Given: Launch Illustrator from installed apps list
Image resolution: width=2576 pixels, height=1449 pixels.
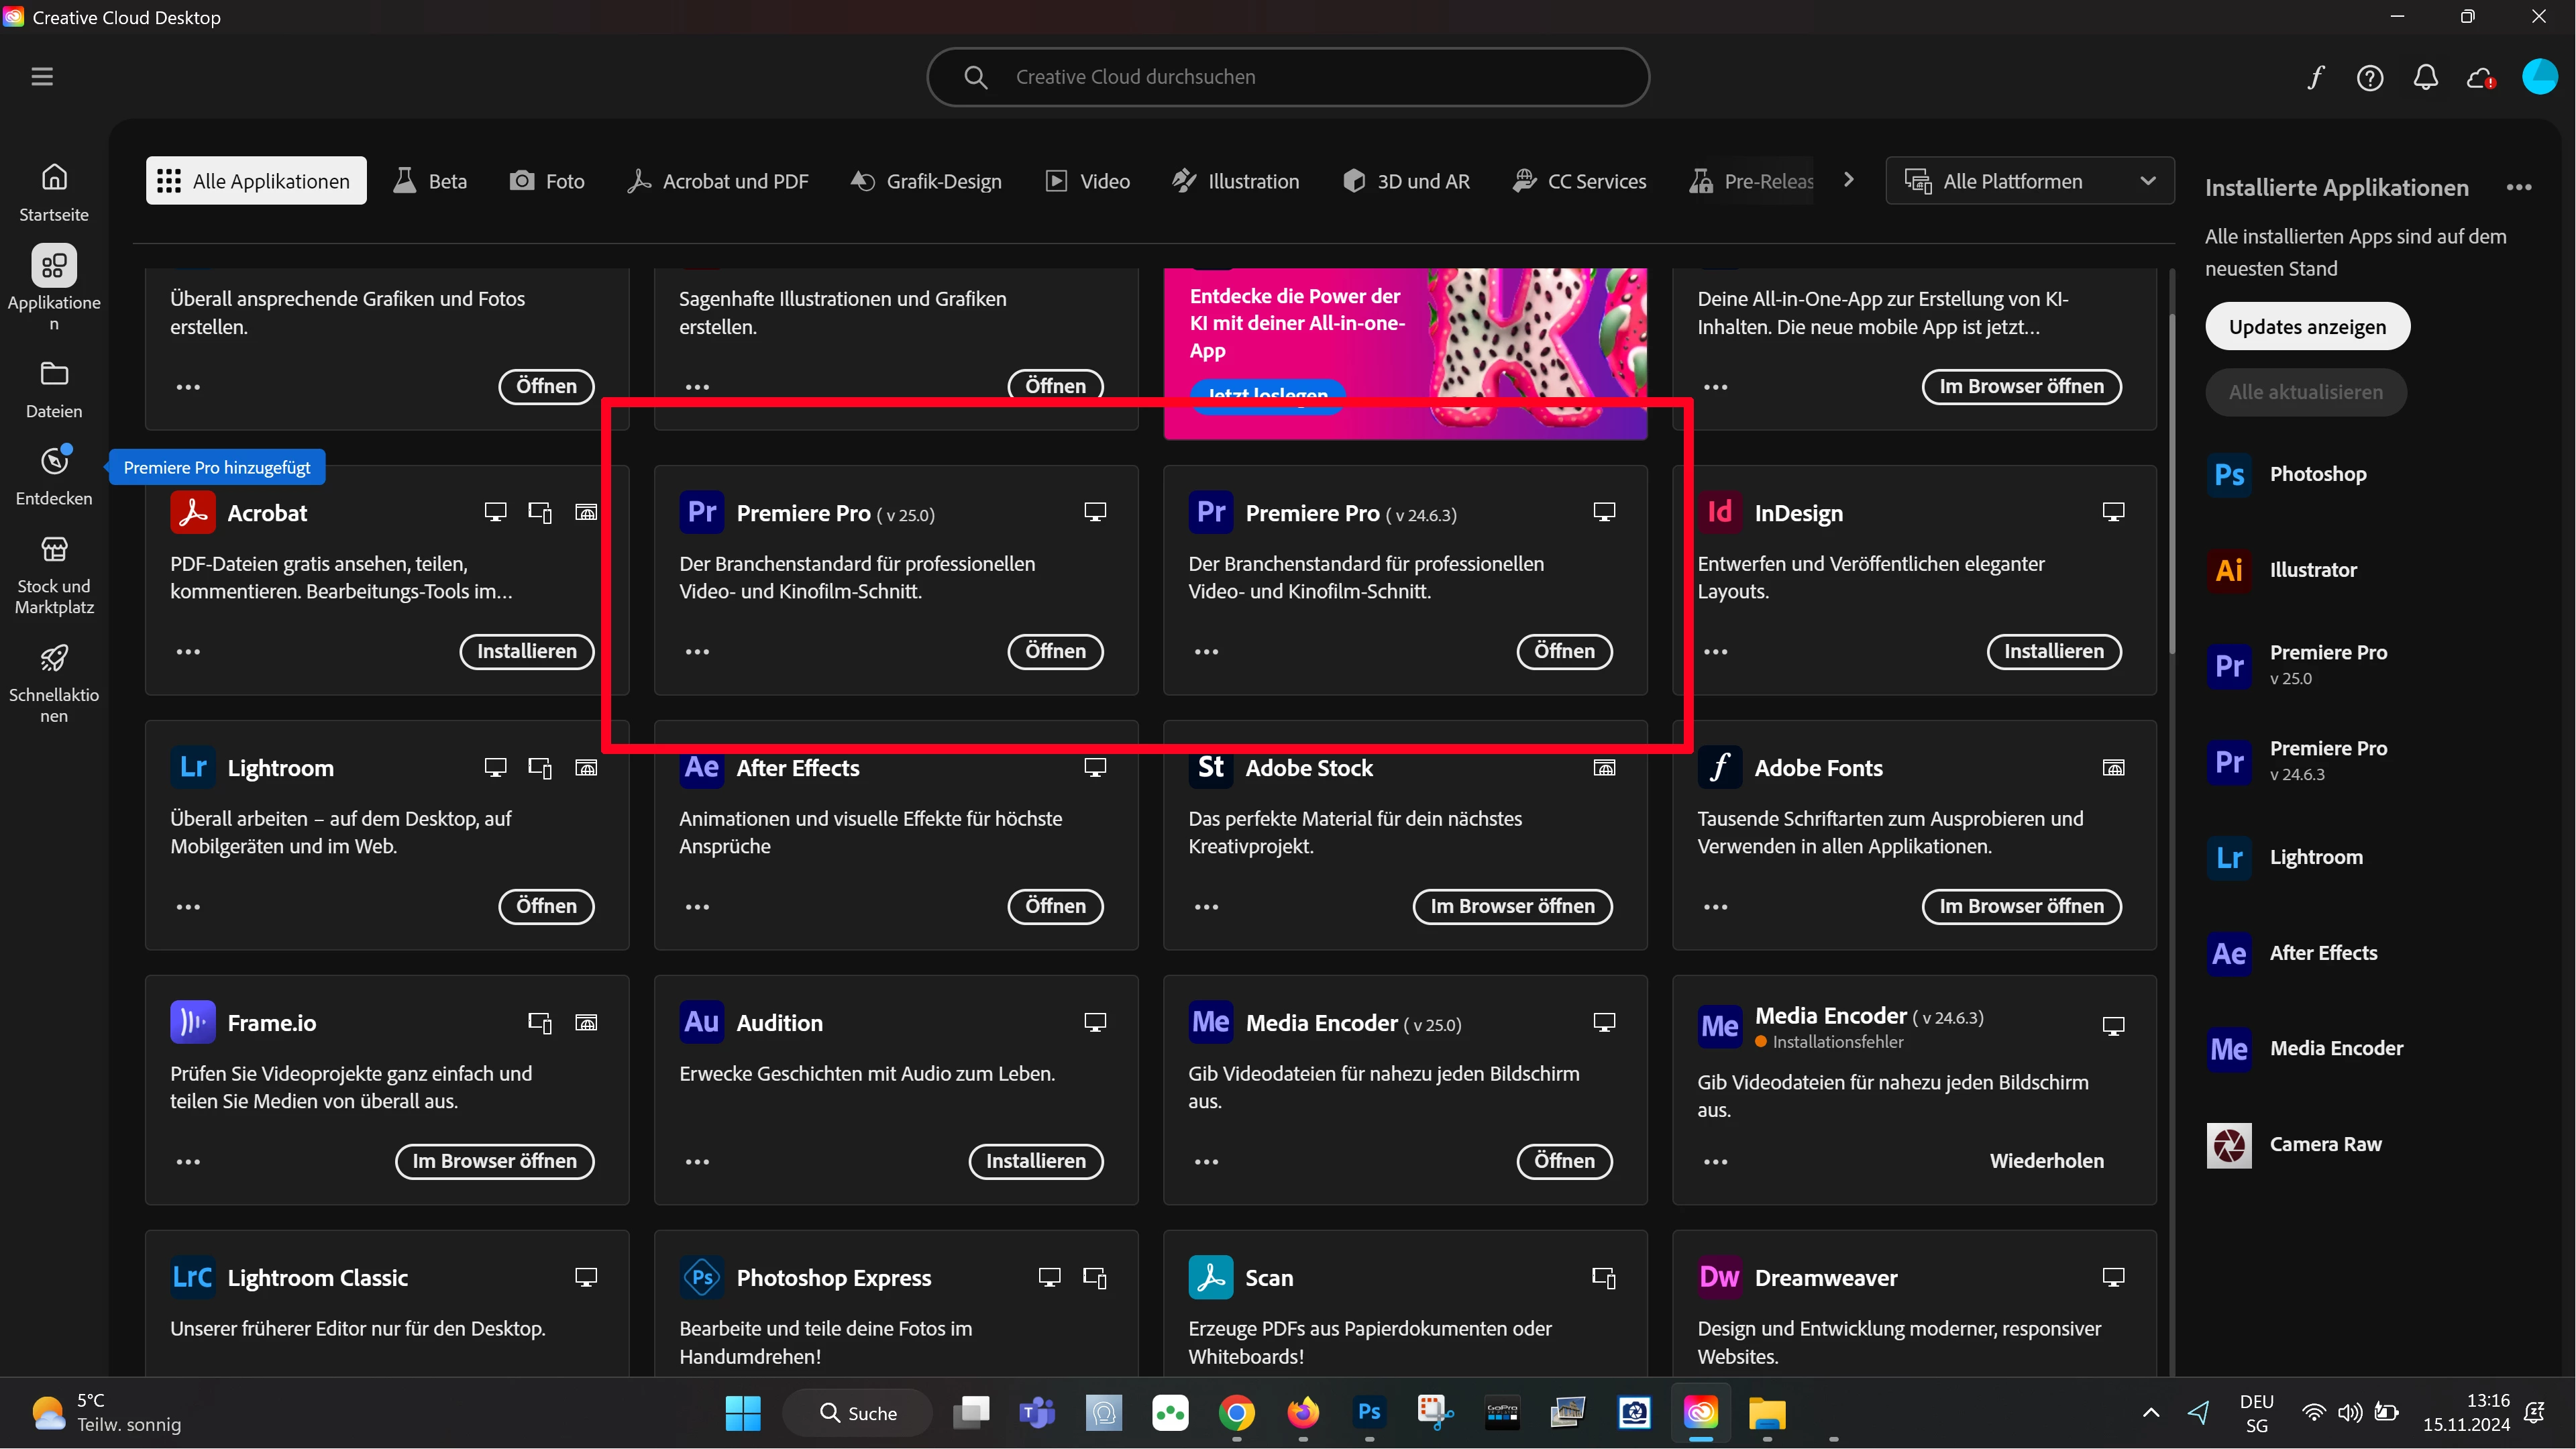Looking at the screenshot, I should point(2312,570).
